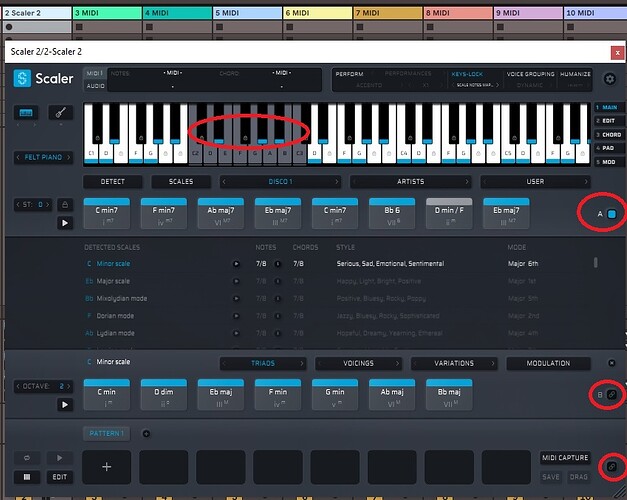The width and height of the screenshot is (627, 500).
Task: Click the SCALES button
Action: coord(181,182)
